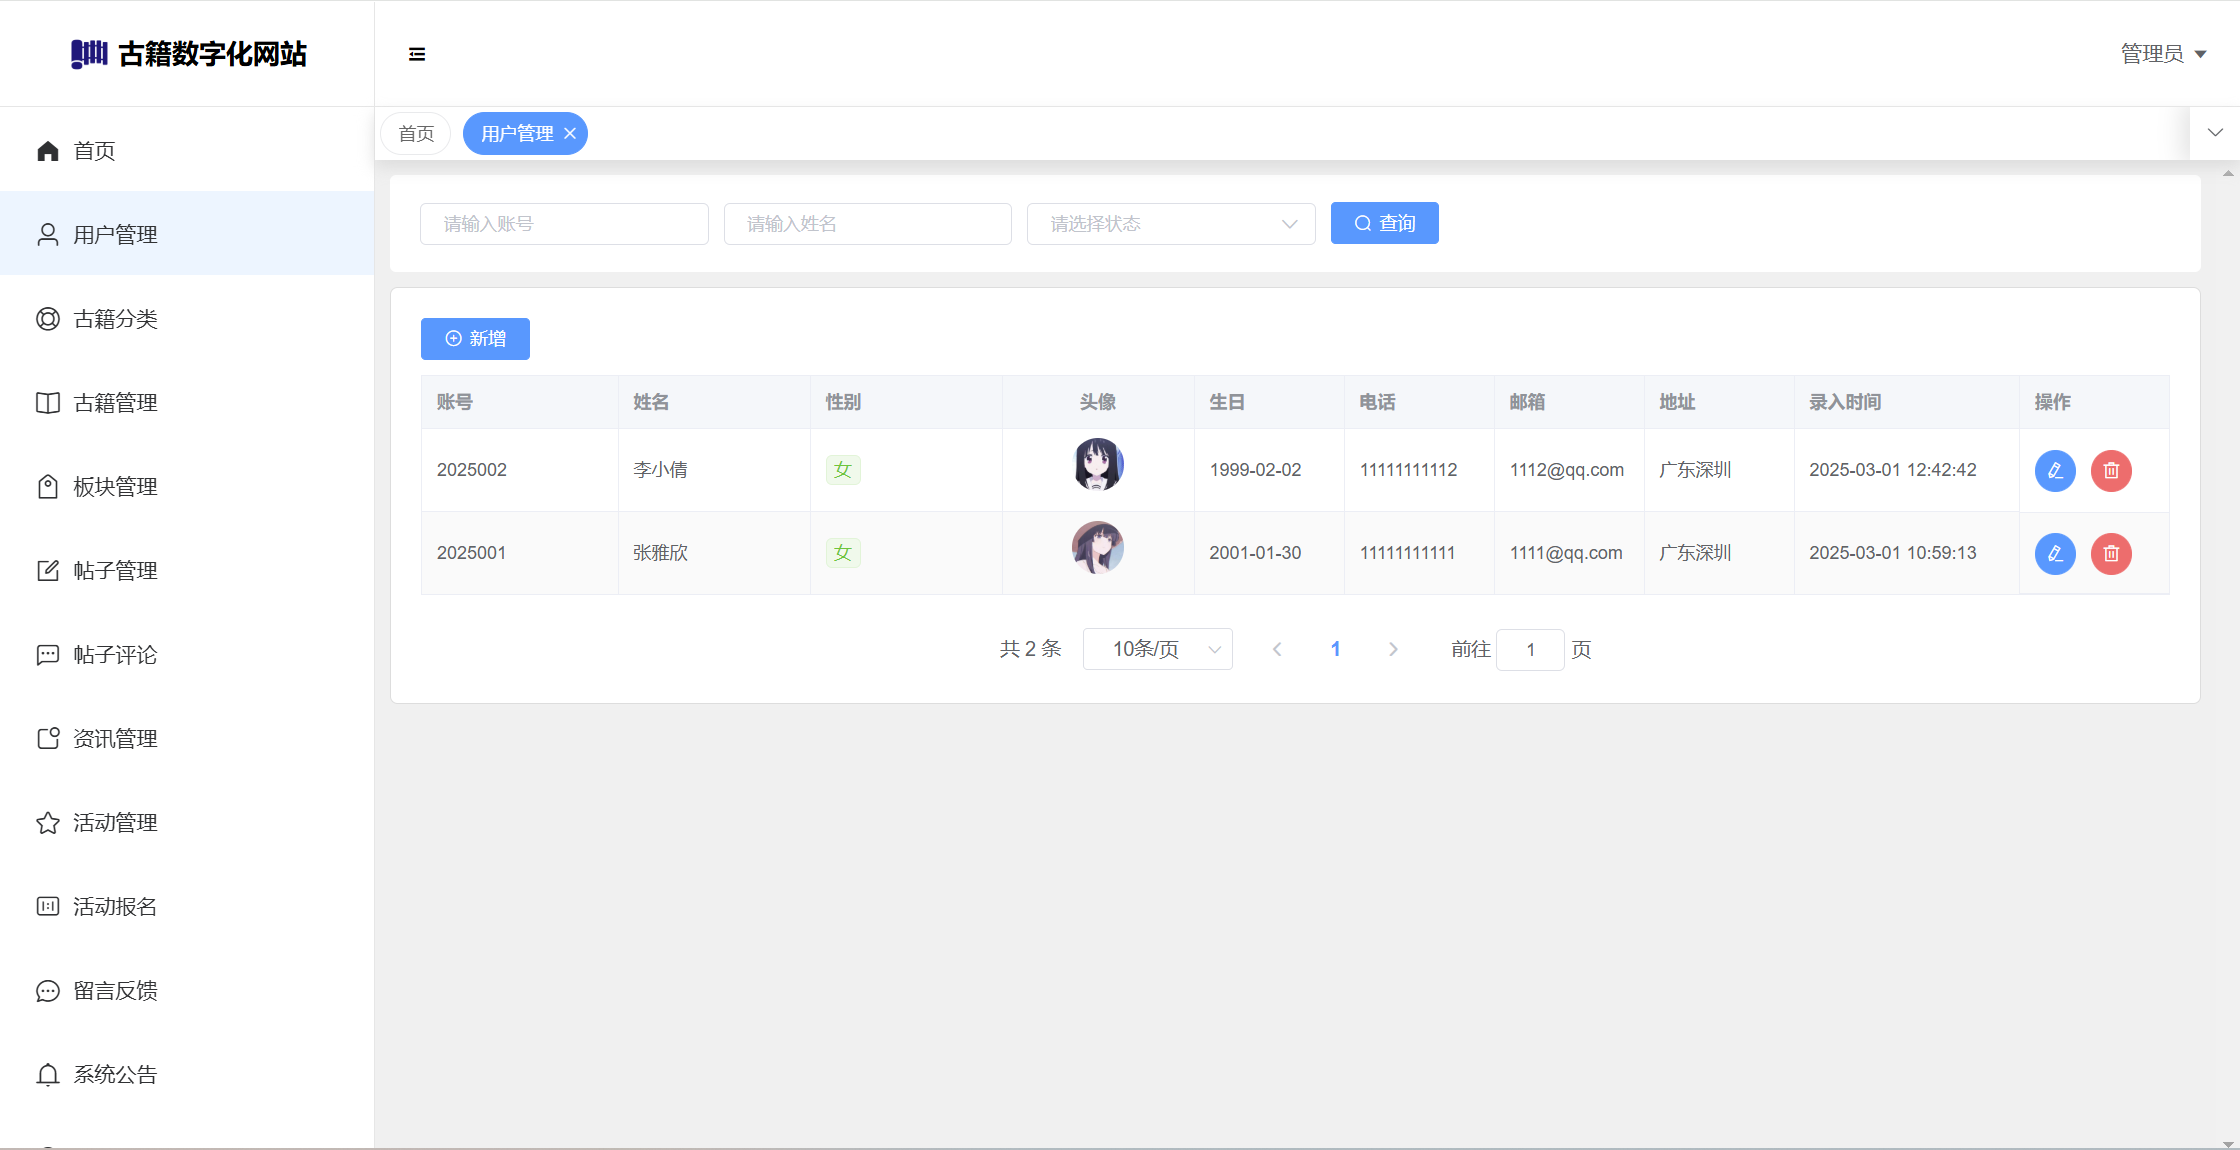Image resolution: width=2240 pixels, height=1150 pixels.
Task: Collapse sidebar with hamburger menu icon
Action: tap(417, 54)
